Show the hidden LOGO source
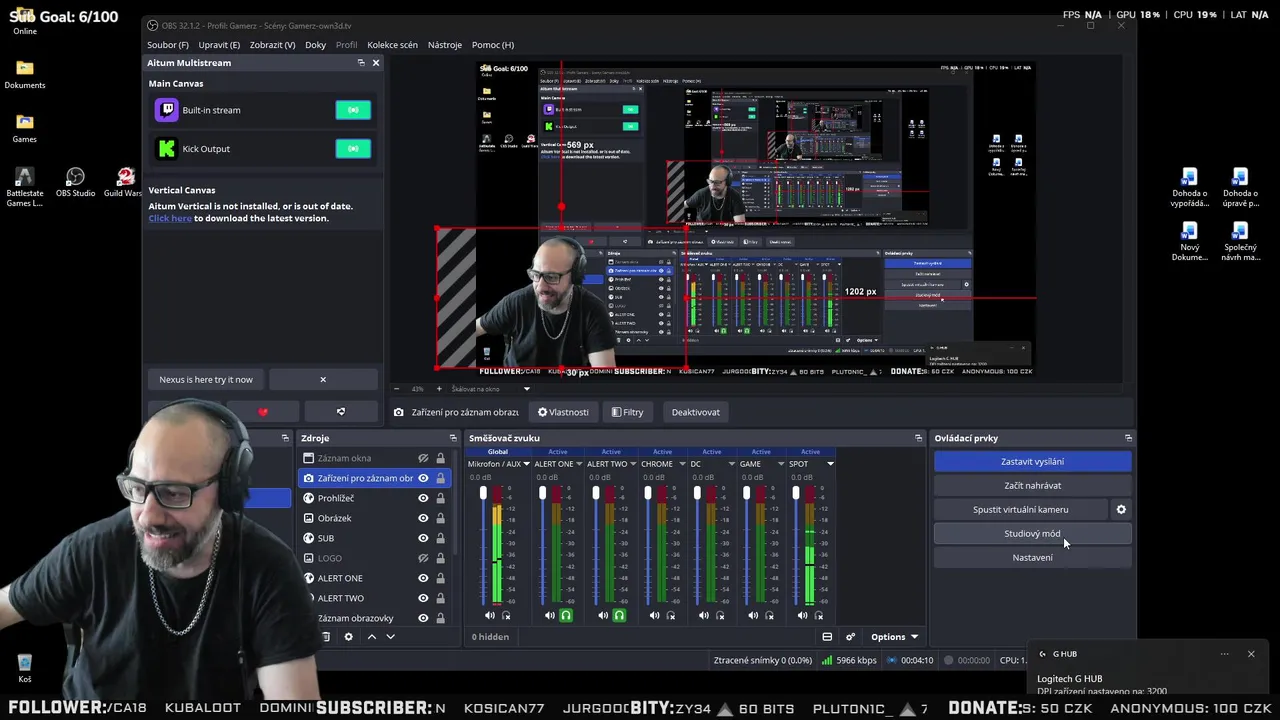 (x=423, y=558)
